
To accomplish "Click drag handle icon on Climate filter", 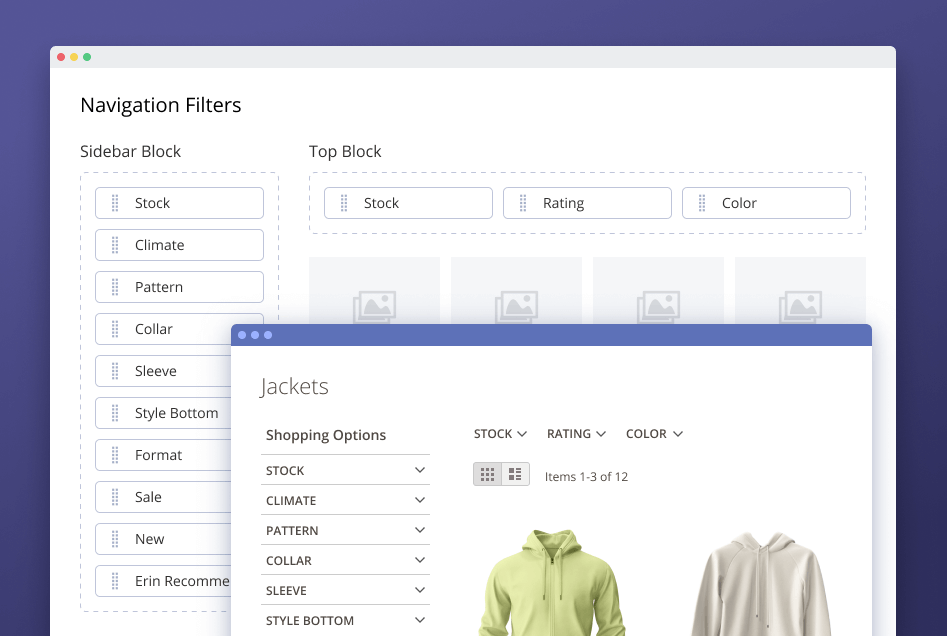I will pyautogui.click(x=115, y=245).
